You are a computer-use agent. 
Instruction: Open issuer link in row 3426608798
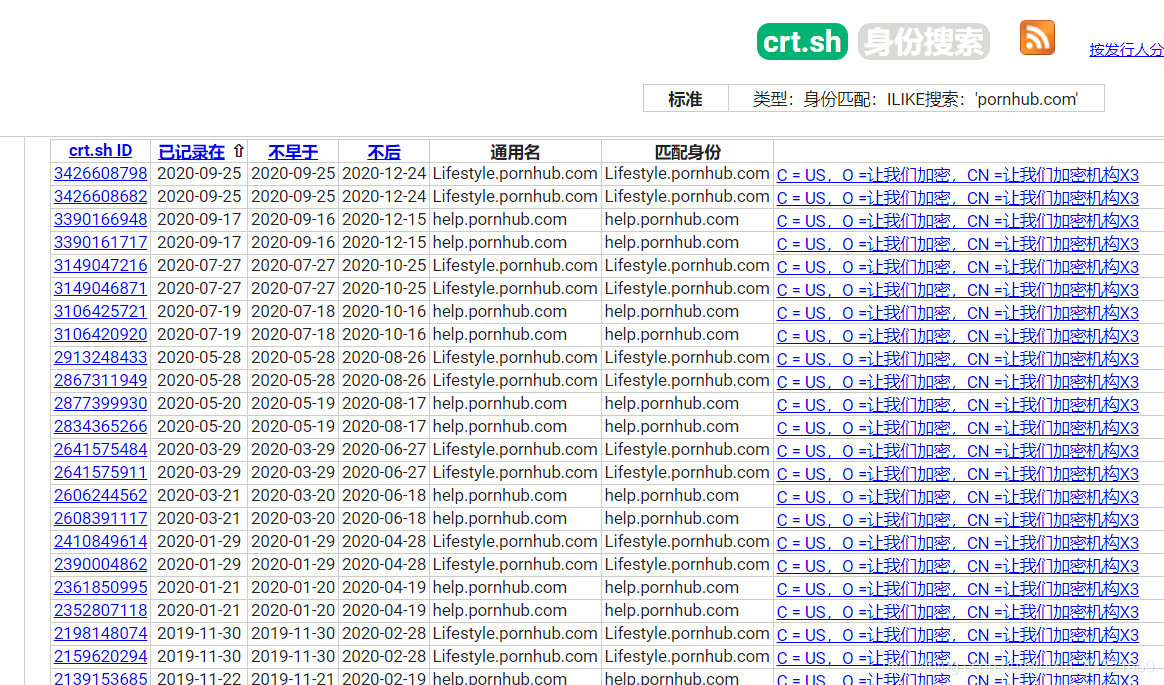coord(958,175)
